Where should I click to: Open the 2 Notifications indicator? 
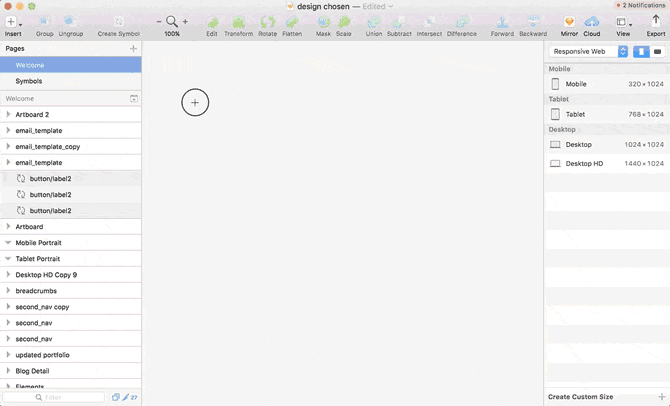[641, 6]
